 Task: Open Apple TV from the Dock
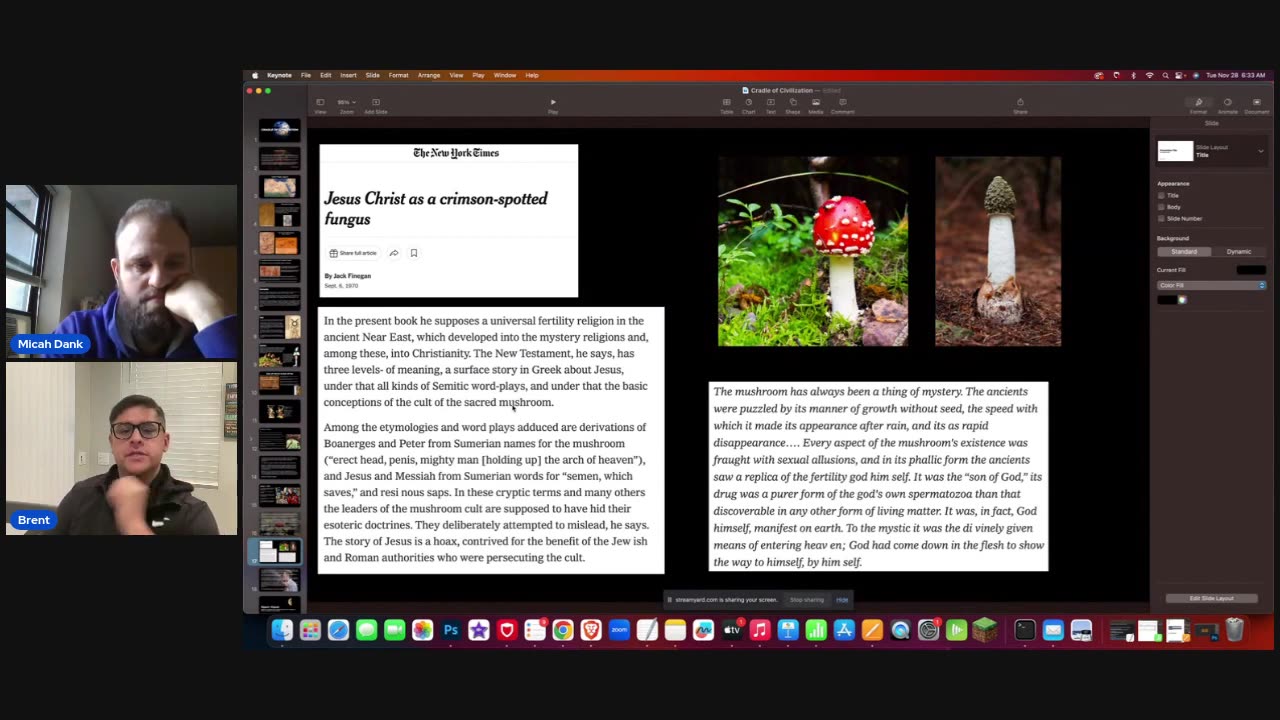(x=732, y=630)
